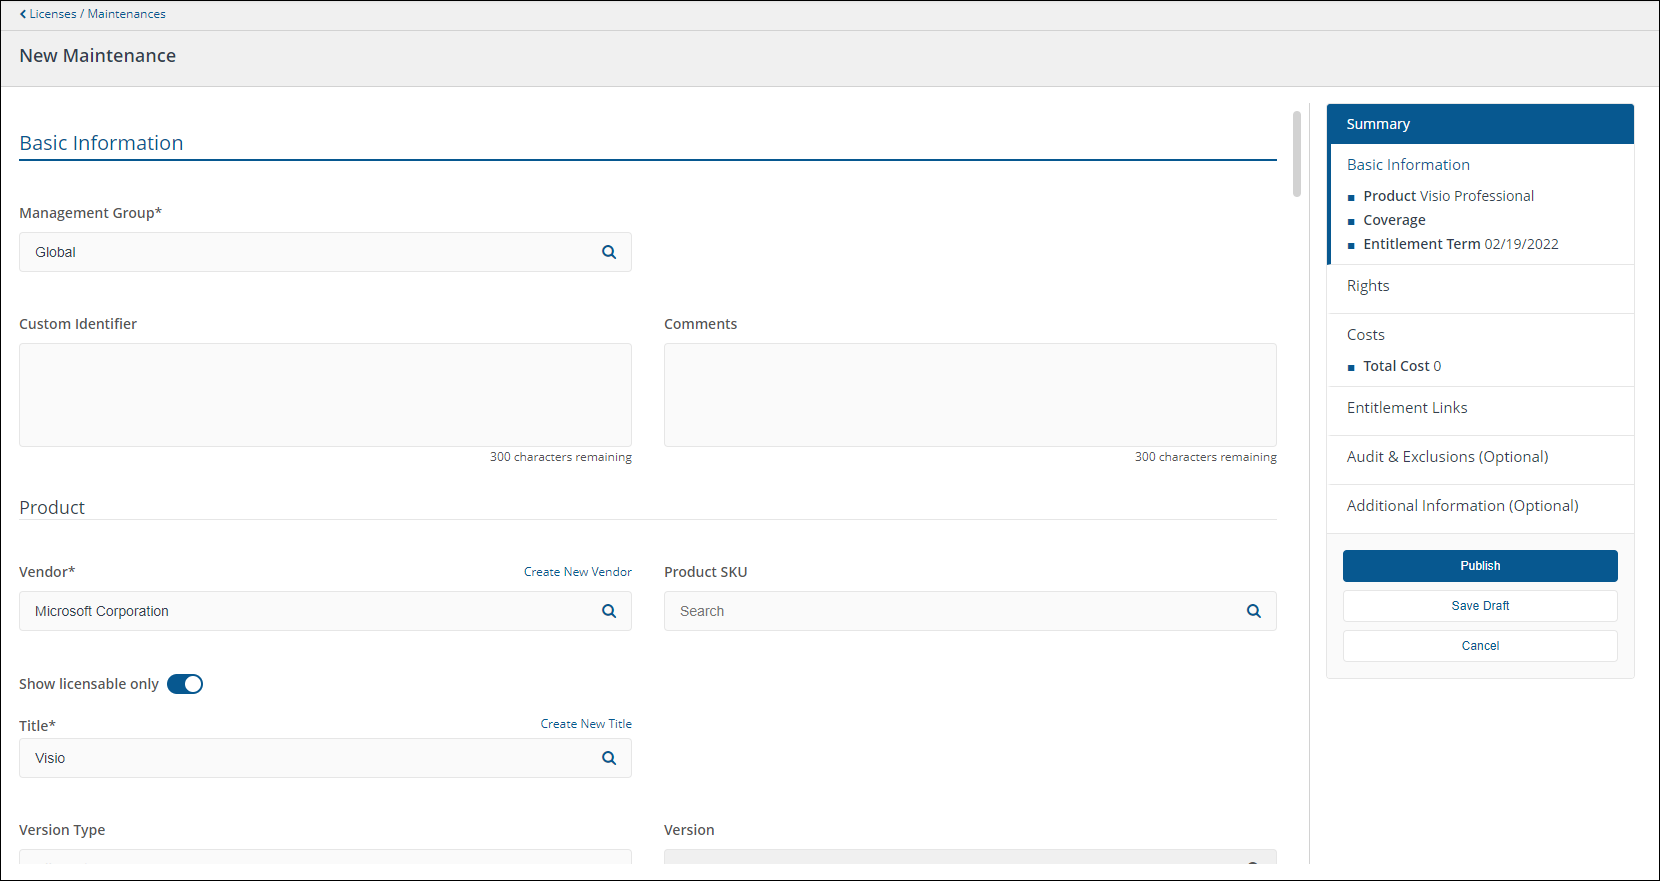1660x881 pixels.
Task: Go to Costs section in Summary
Action: tap(1365, 335)
